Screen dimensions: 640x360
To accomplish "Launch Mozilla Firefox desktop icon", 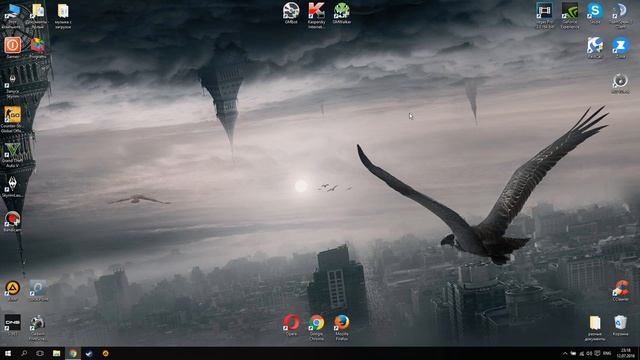I will pos(342,322).
